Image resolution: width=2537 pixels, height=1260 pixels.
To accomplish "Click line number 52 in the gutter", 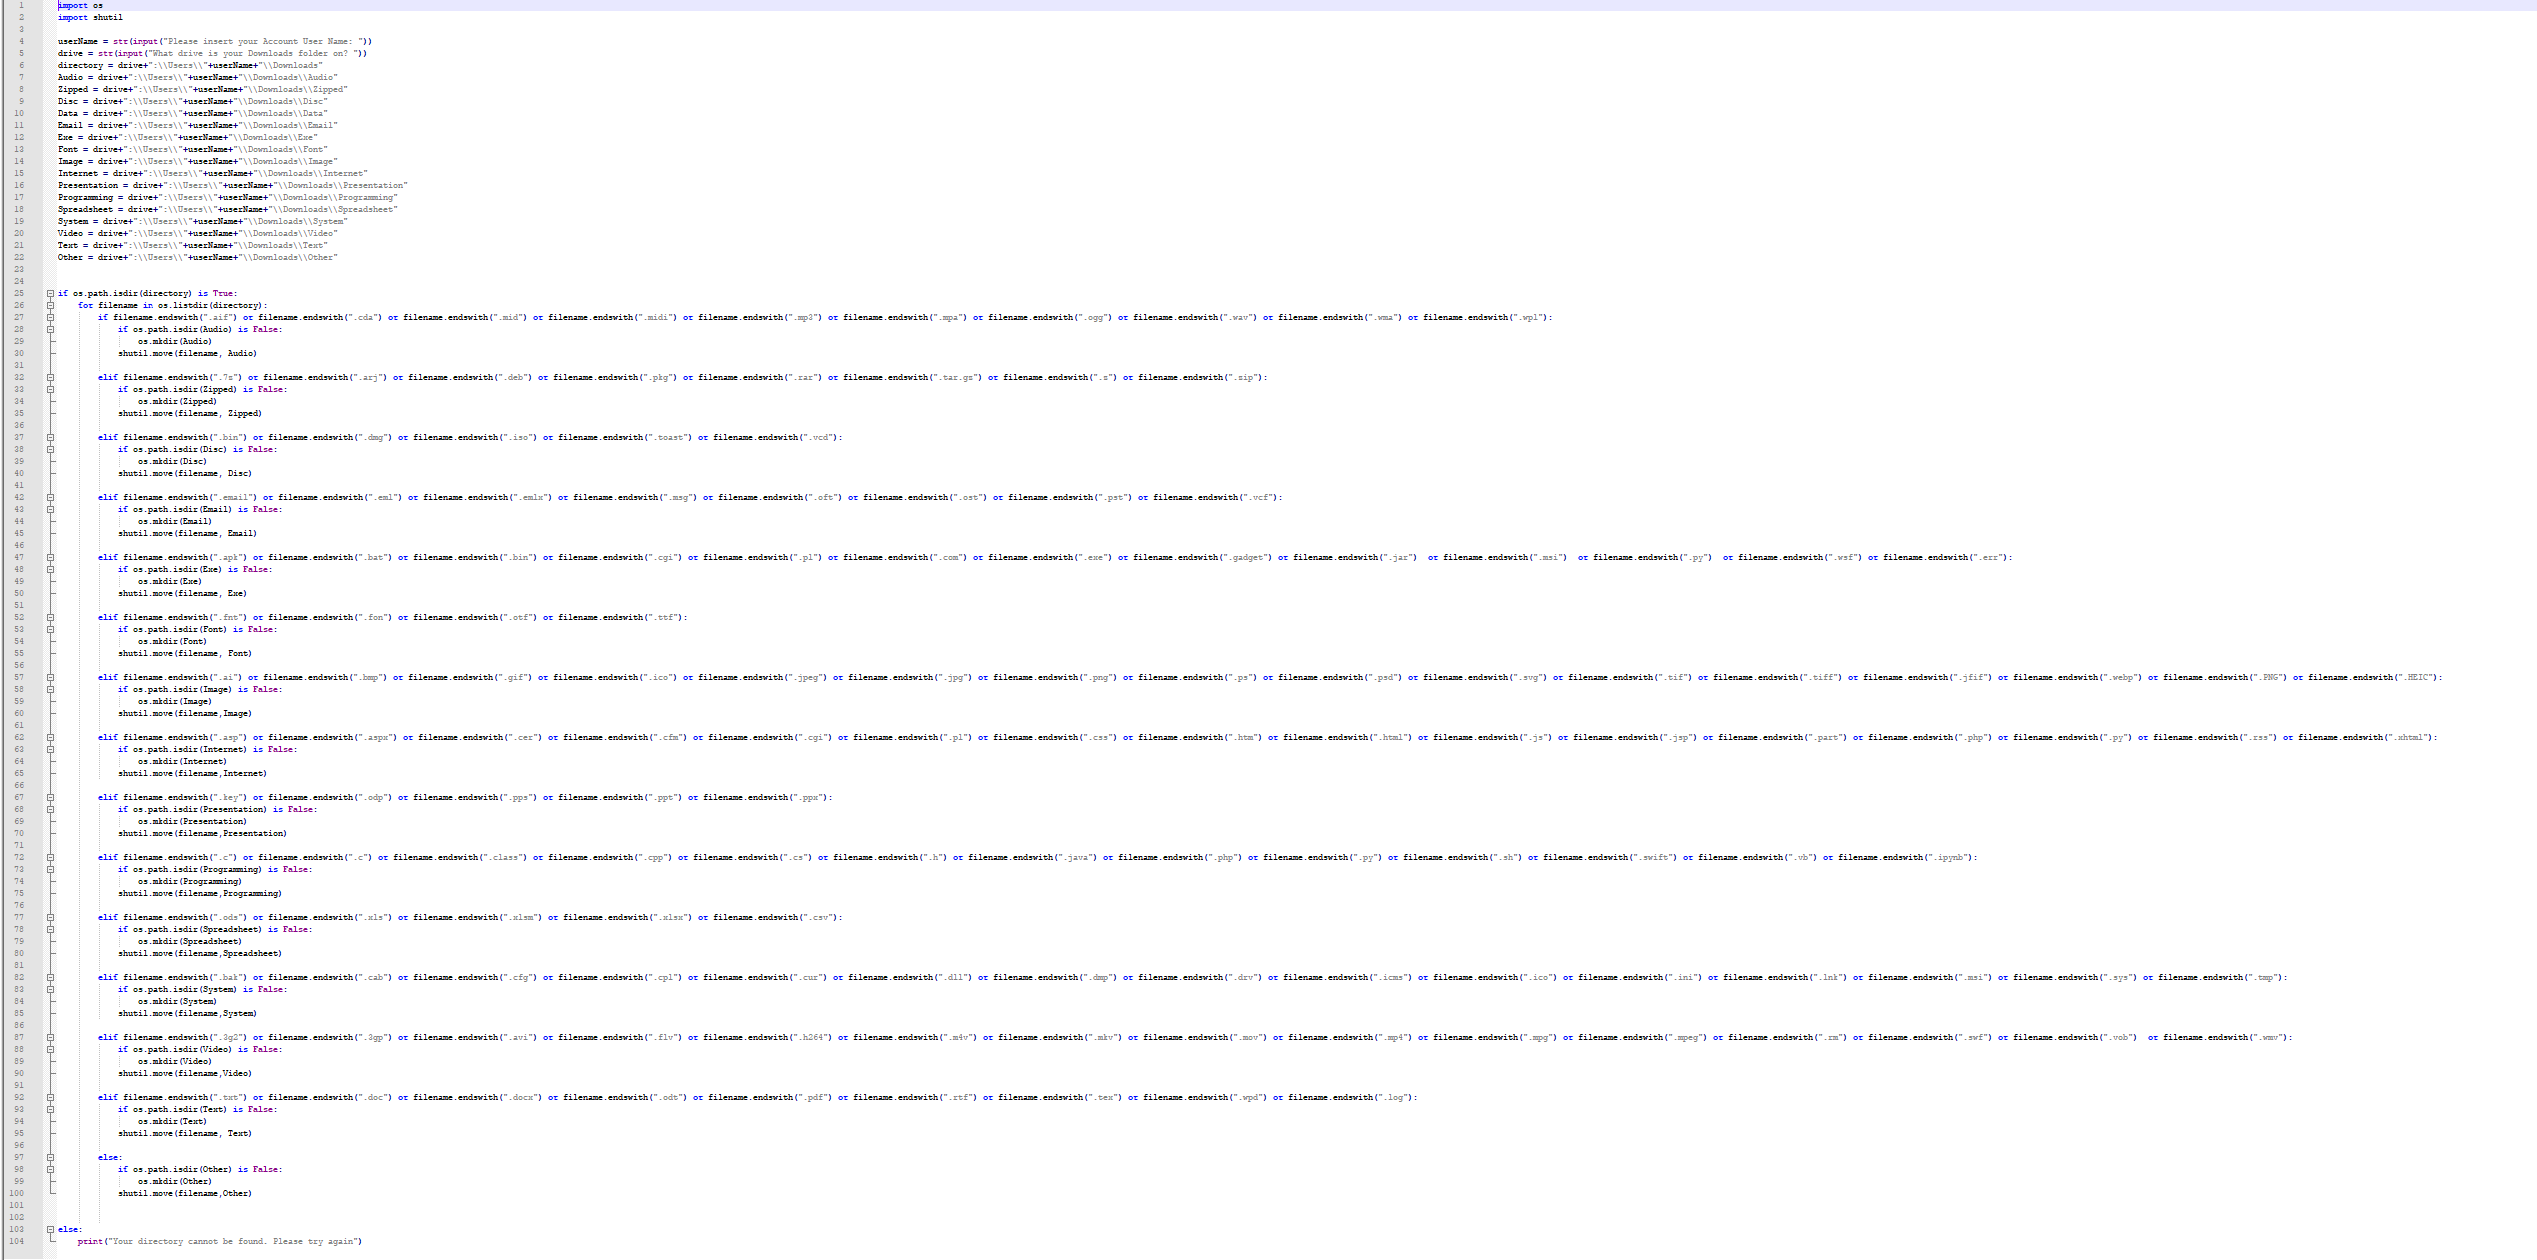I will 18,617.
